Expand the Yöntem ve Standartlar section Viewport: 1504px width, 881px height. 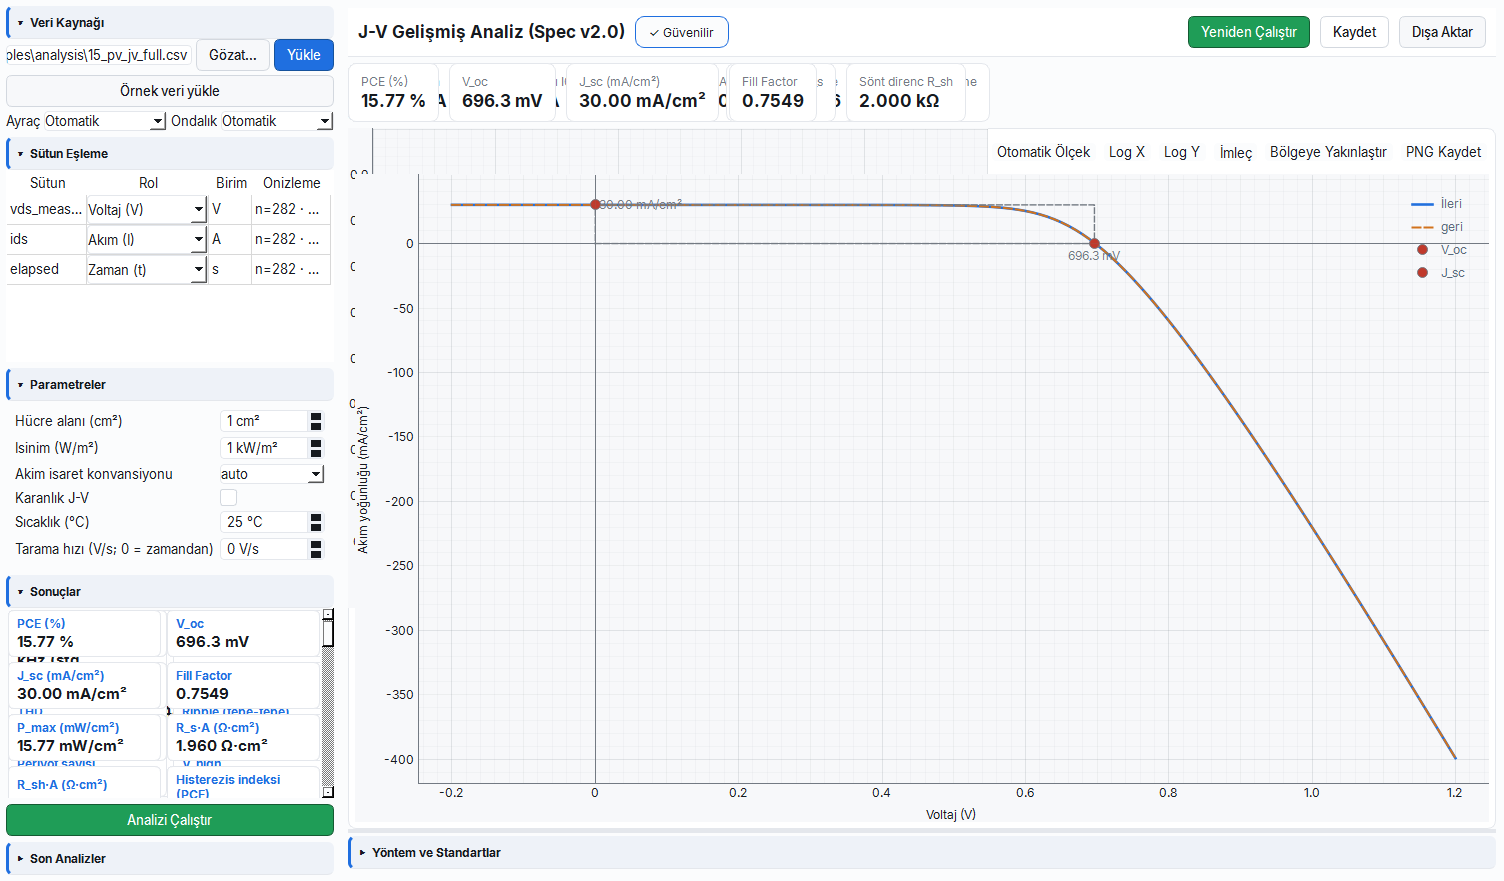click(922, 852)
